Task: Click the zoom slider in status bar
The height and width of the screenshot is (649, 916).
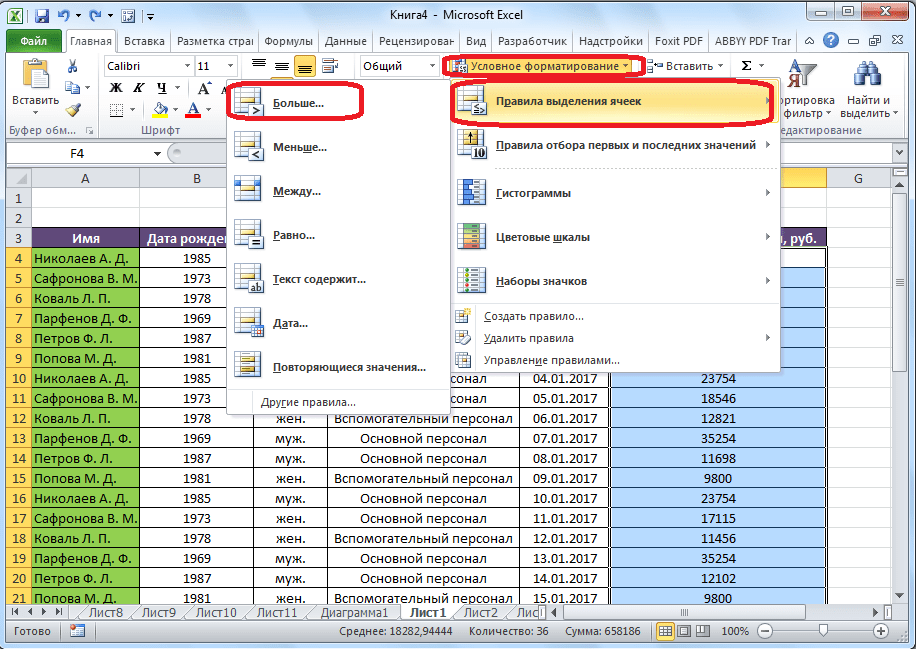Action: (x=822, y=631)
